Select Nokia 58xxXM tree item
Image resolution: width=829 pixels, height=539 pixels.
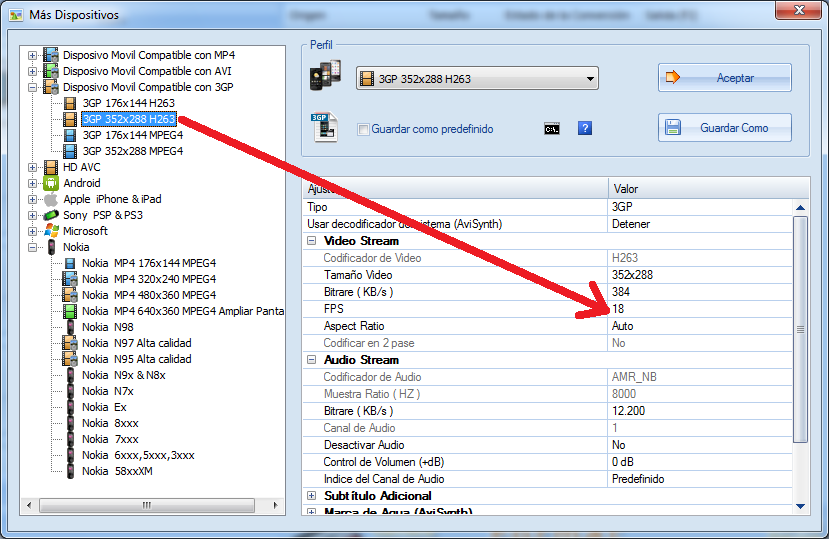[x=117, y=471]
